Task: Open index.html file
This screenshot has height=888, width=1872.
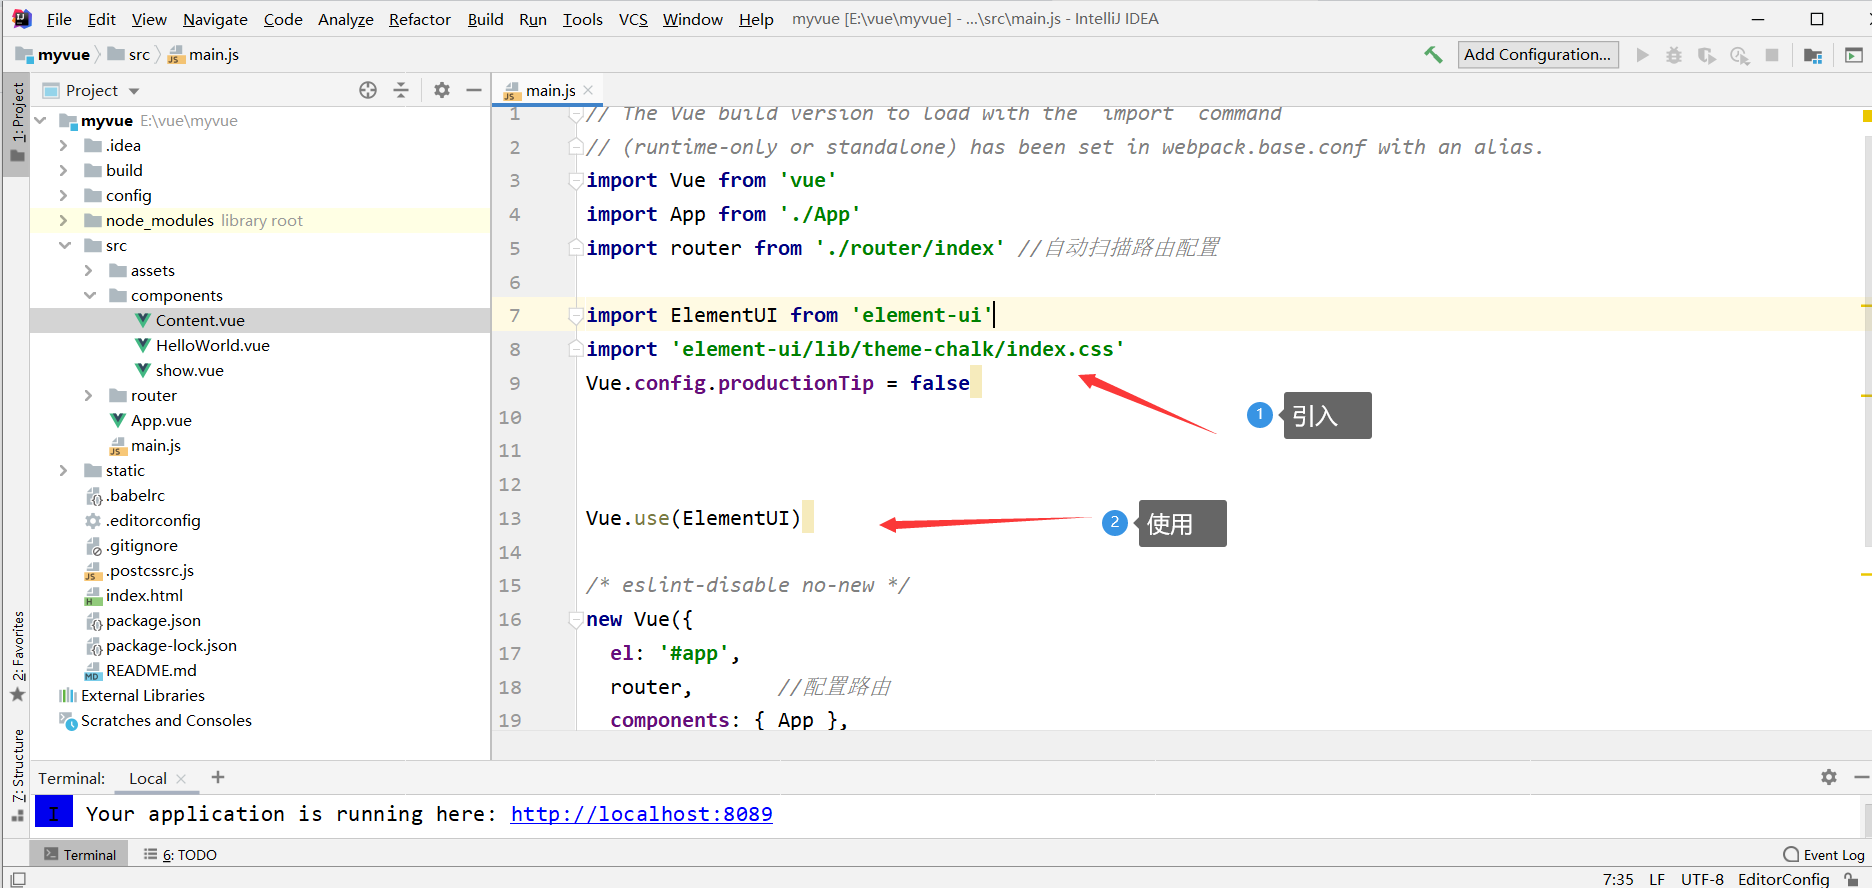Action: point(144,595)
